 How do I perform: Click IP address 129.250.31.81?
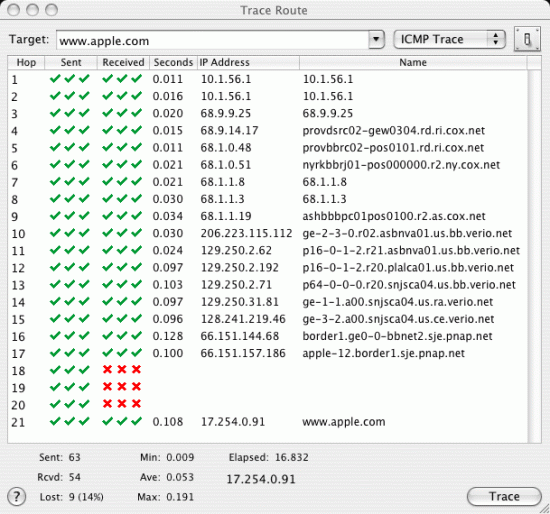point(240,302)
